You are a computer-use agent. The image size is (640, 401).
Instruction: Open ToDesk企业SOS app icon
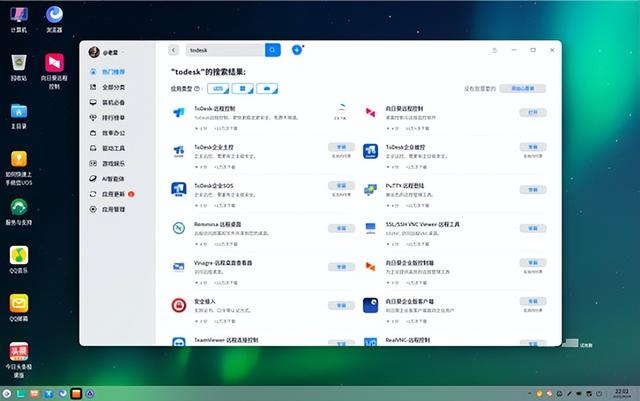pyautogui.click(x=179, y=189)
